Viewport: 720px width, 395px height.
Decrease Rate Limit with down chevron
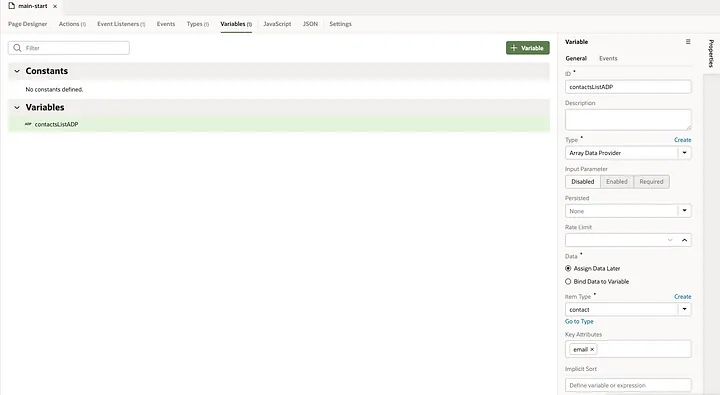tap(670, 240)
